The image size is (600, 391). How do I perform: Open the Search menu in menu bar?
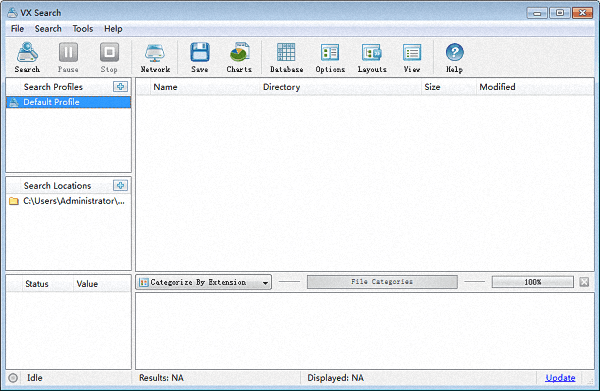[x=48, y=29]
